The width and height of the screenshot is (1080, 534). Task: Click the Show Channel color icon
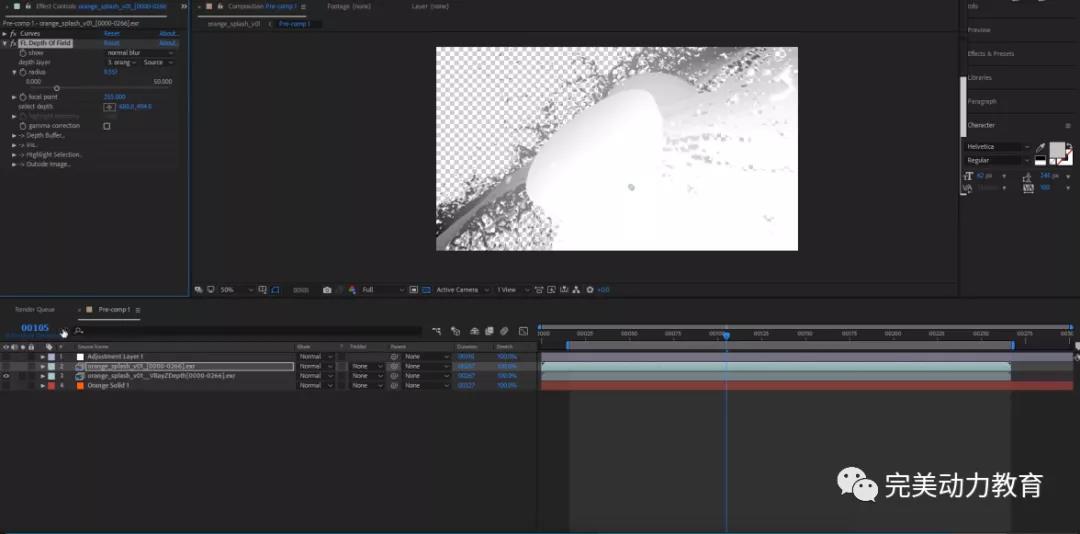352,290
